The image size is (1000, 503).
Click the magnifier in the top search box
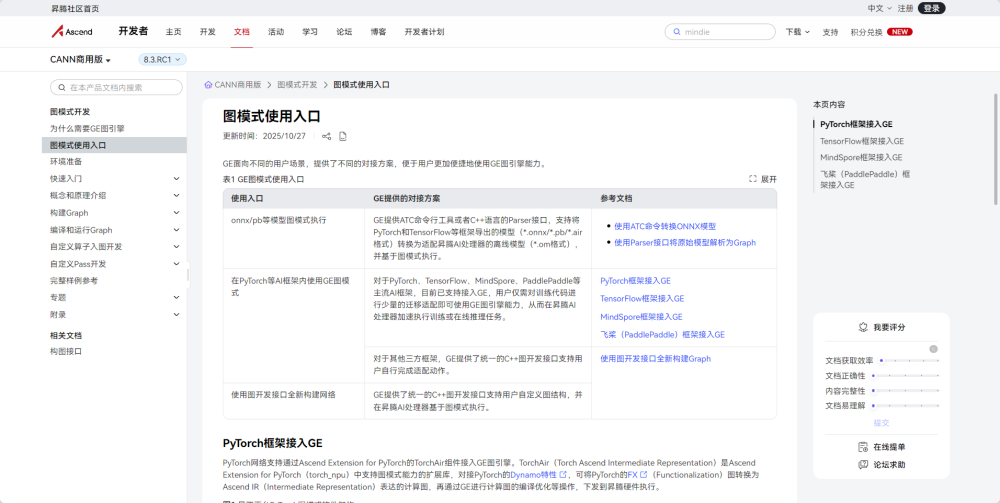pos(676,32)
